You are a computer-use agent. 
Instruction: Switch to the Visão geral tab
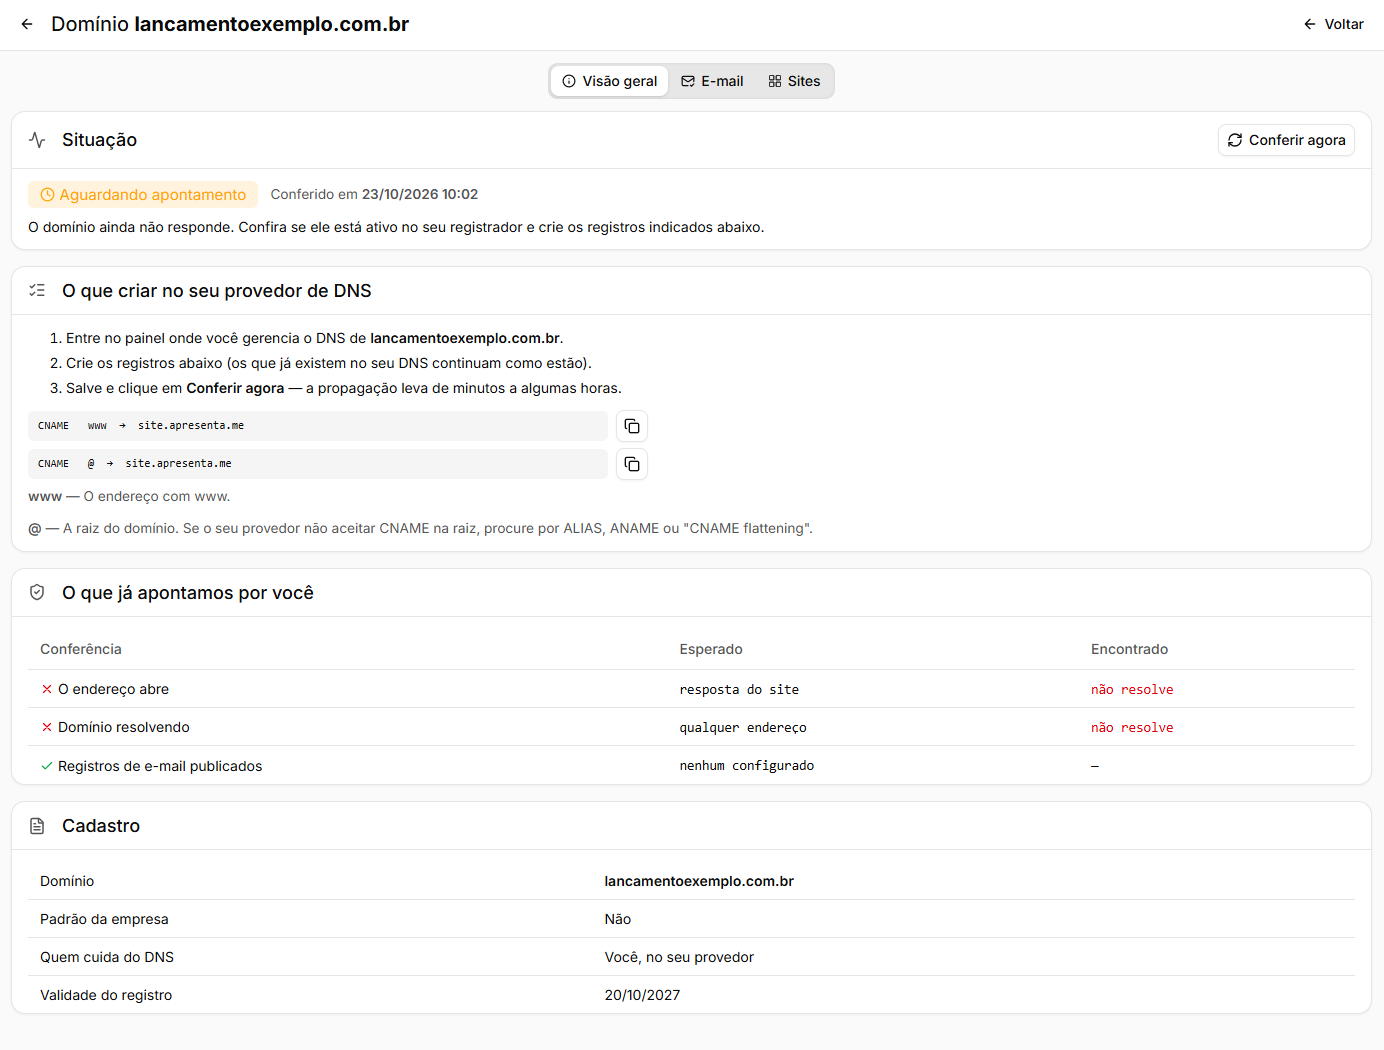click(609, 81)
